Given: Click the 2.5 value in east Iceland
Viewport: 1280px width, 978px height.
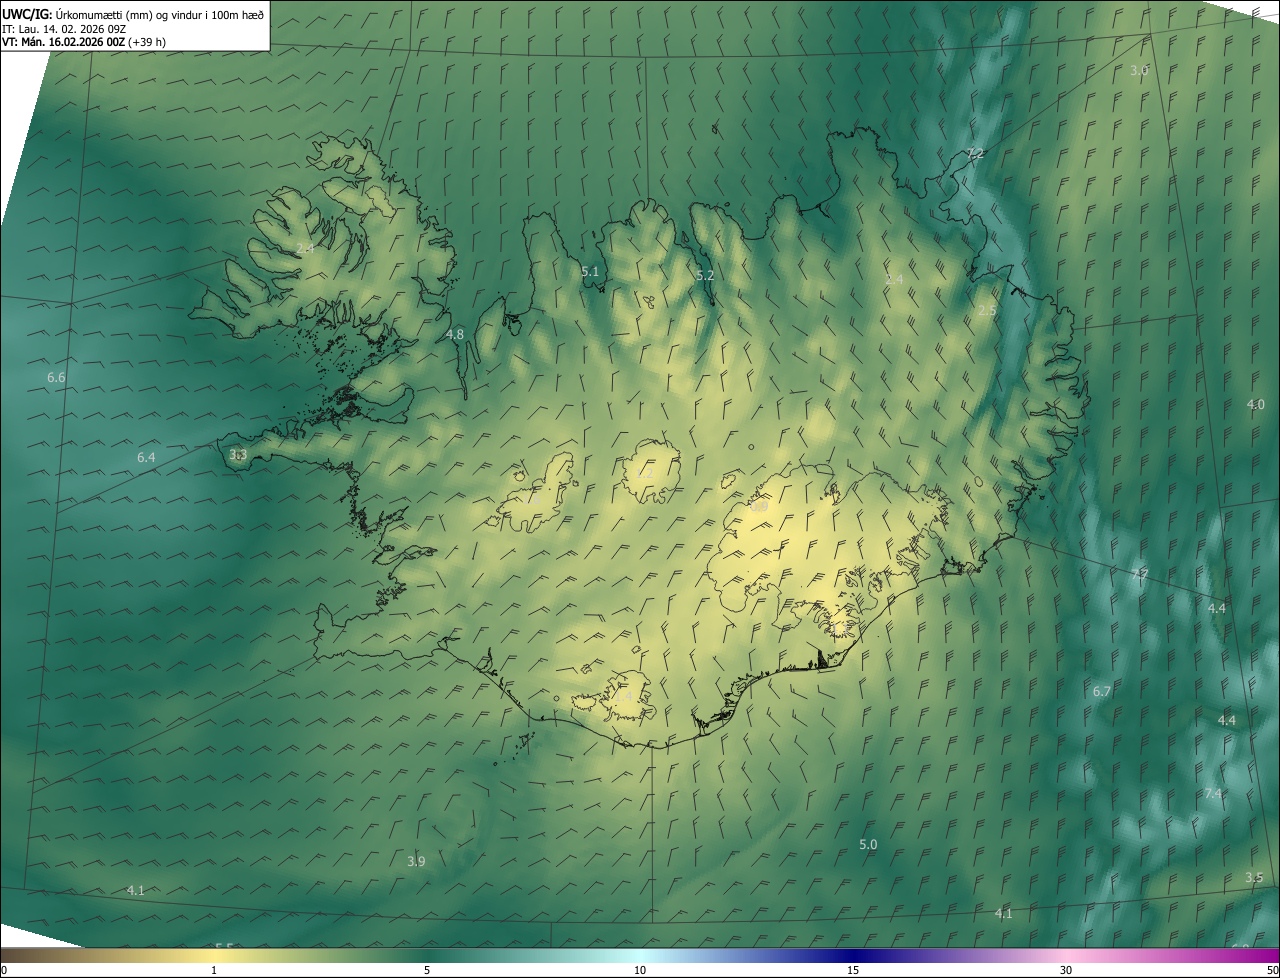Looking at the screenshot, I should pyautogui.click(x=987, y=311).
